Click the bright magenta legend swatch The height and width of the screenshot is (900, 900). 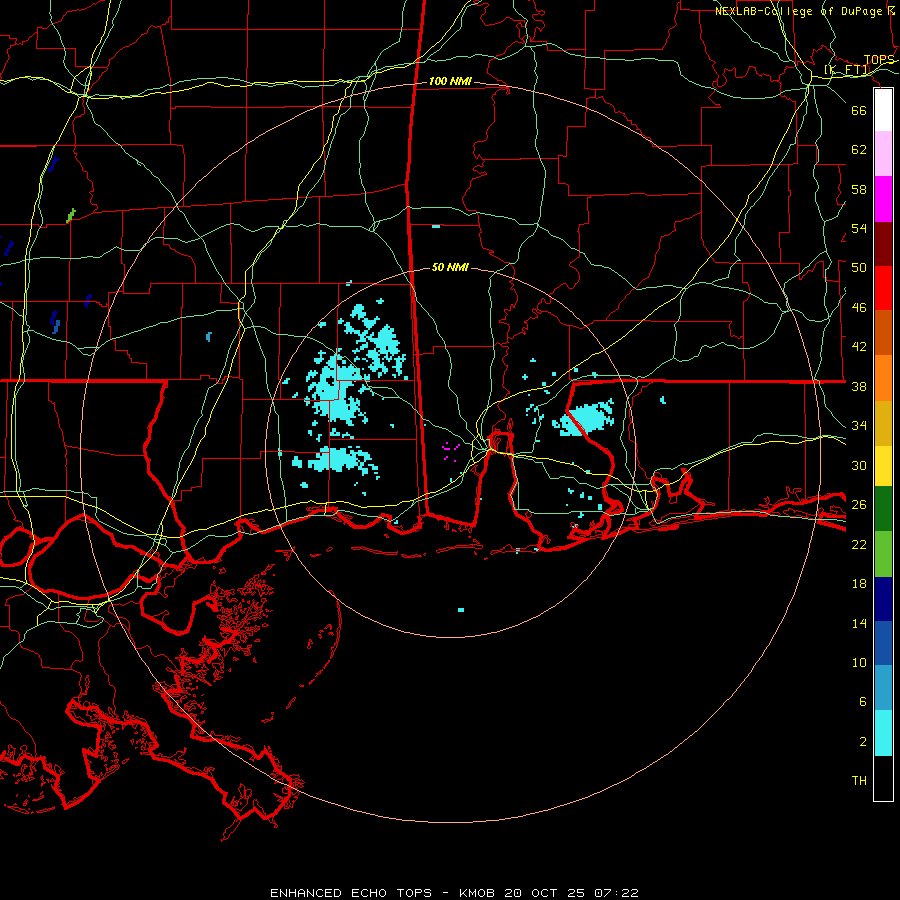click(x=883, y=199)
